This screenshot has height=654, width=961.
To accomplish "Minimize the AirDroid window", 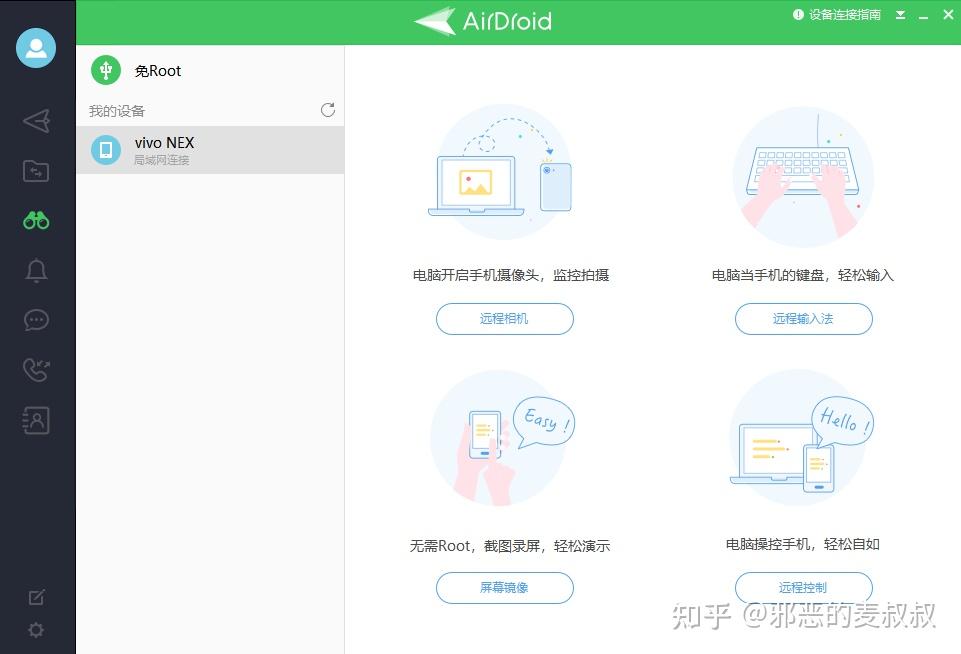I will click(924, 17).
